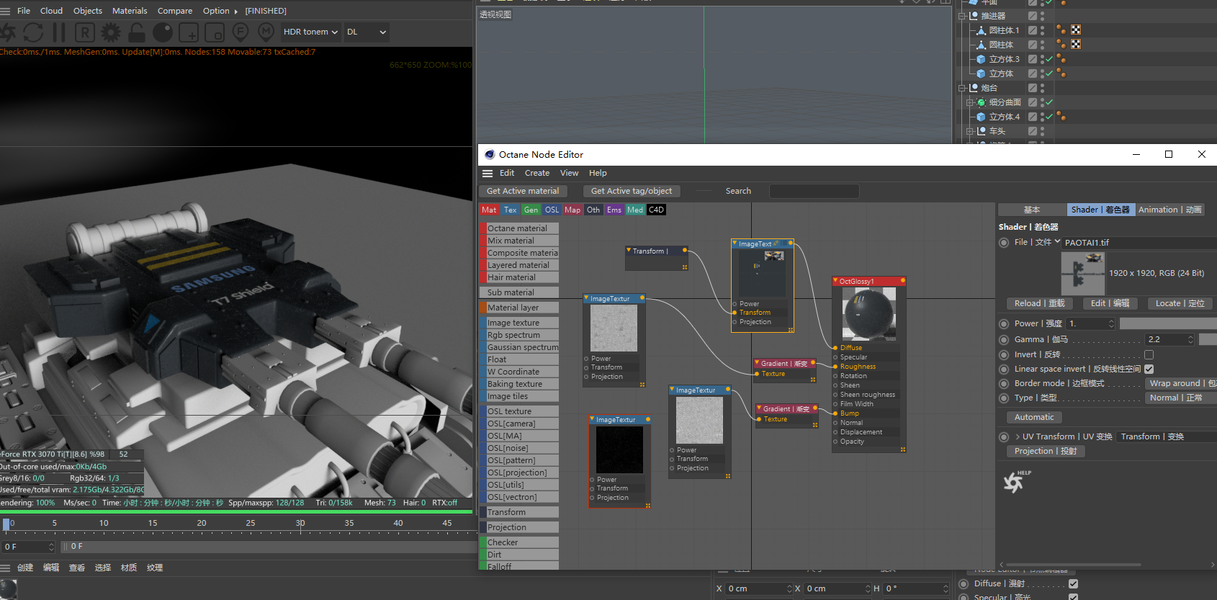Image resolution: width=1217 pixels, height=600 pixels.
Task: Click phong tag dots on 立方体.4
Action: coord(1059,117)
